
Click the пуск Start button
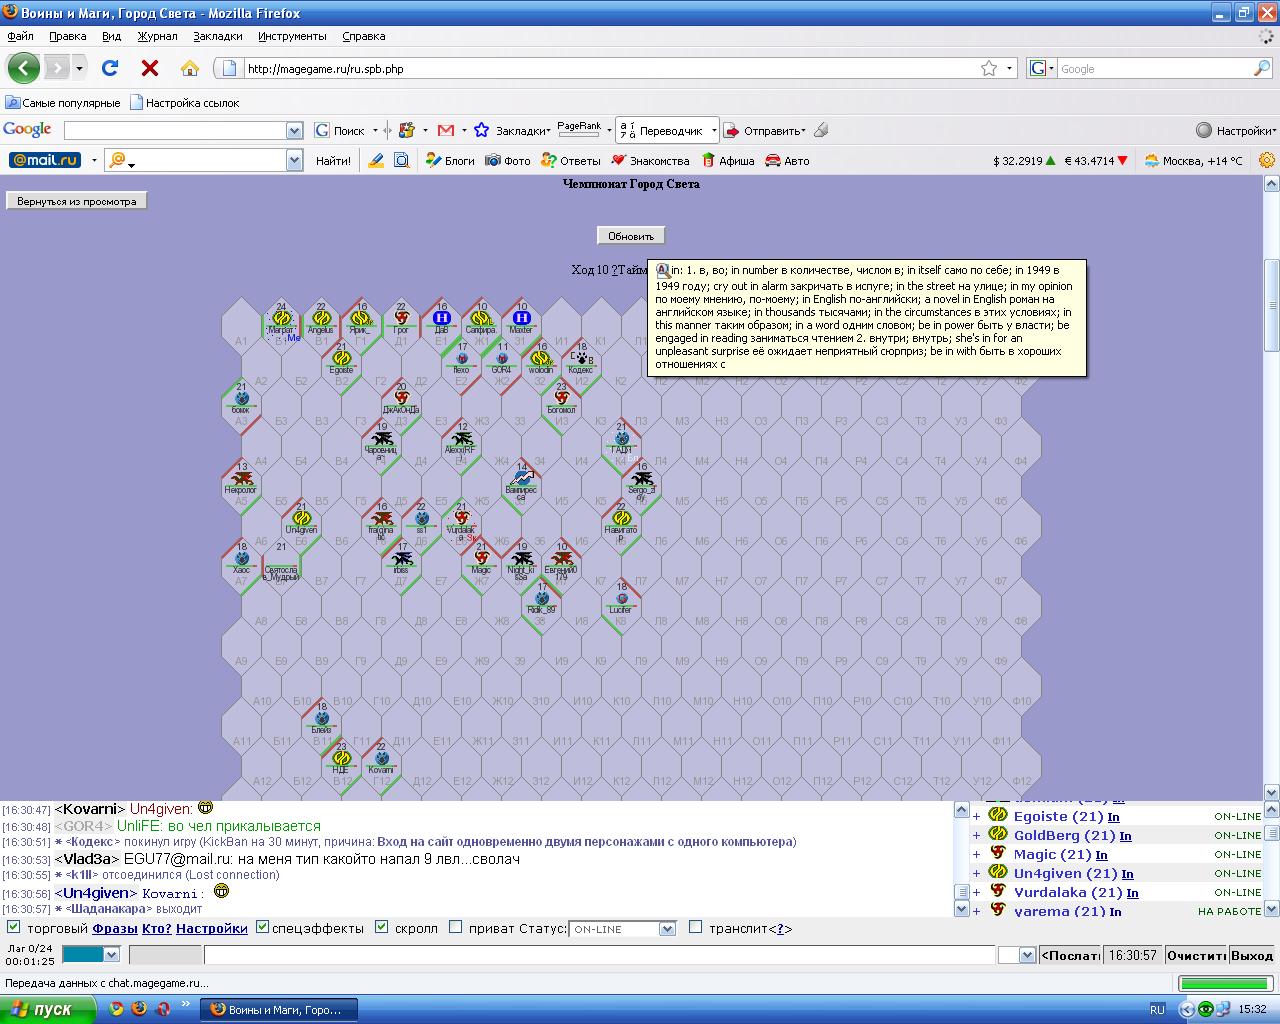click(48, 1009)
